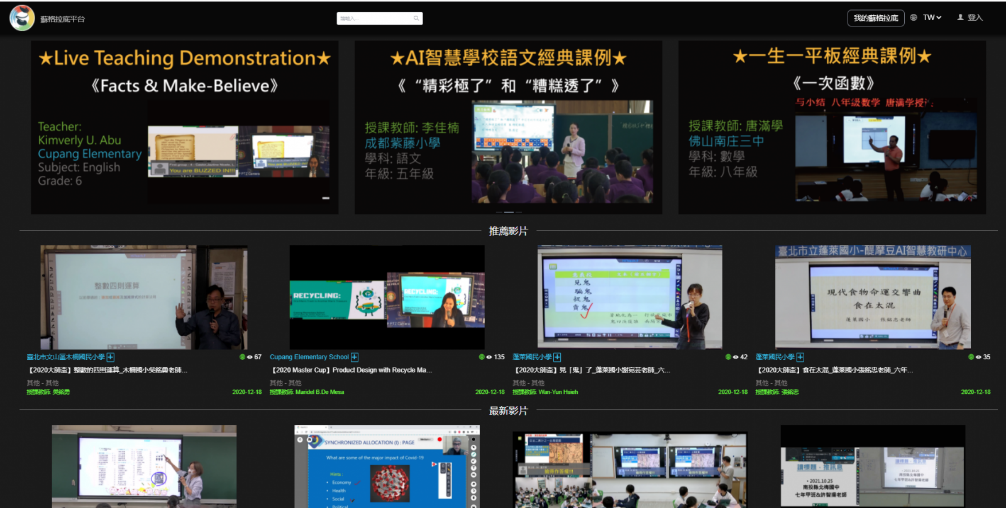Open the Cupang Elementary School channel link
This screenshot has height=508, width=1006.
coord(309,357)
